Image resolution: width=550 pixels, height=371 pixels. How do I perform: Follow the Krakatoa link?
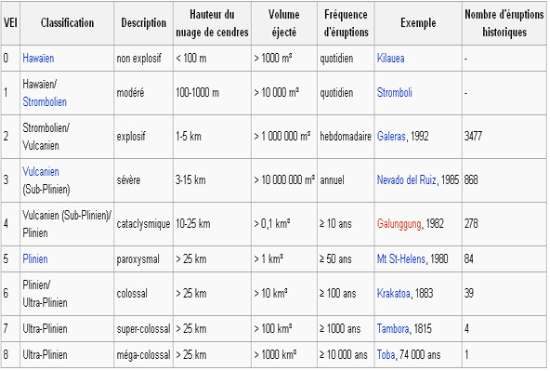point(394,294)
